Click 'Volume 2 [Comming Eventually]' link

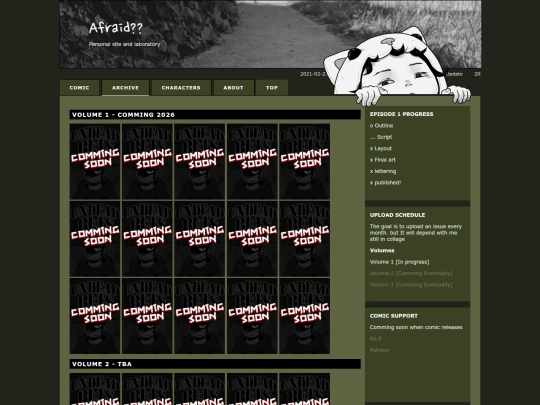411,273
